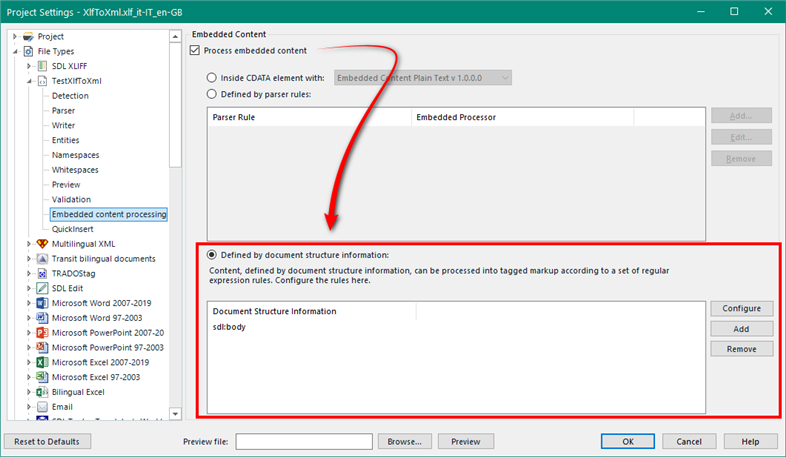The width and height of the screenshot is (786, 457).
Task: Click the Transit bilingual documents icon
Action: tap(43, 259)
